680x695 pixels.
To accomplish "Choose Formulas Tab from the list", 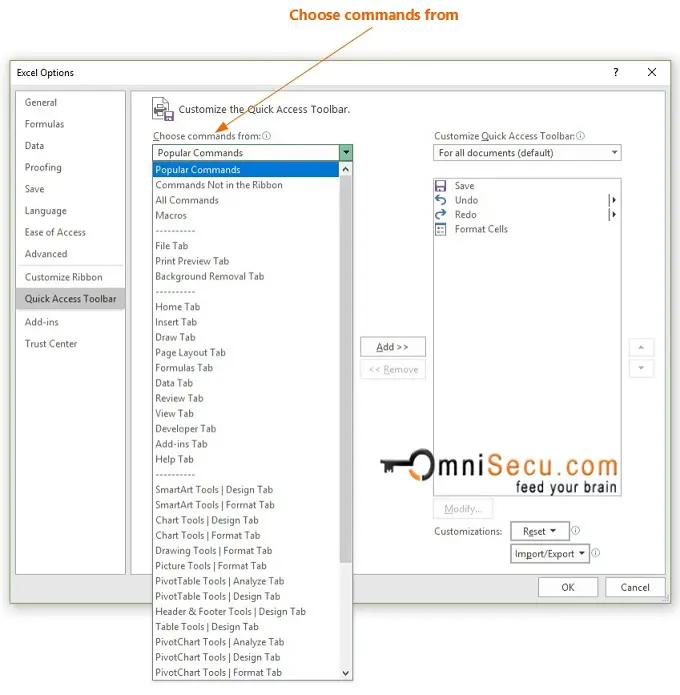I will [x=246, y=368].
